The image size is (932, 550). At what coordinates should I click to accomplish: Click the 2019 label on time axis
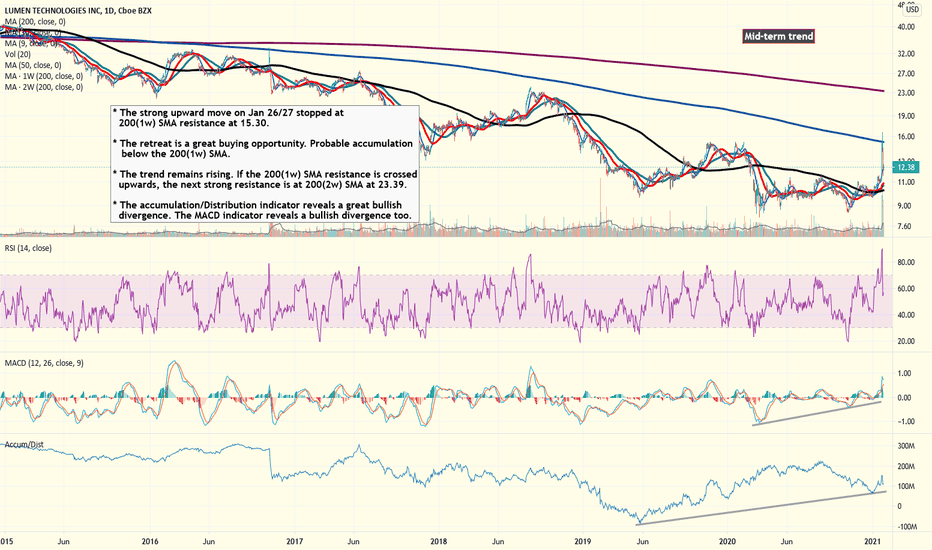(x=582, y=542)
